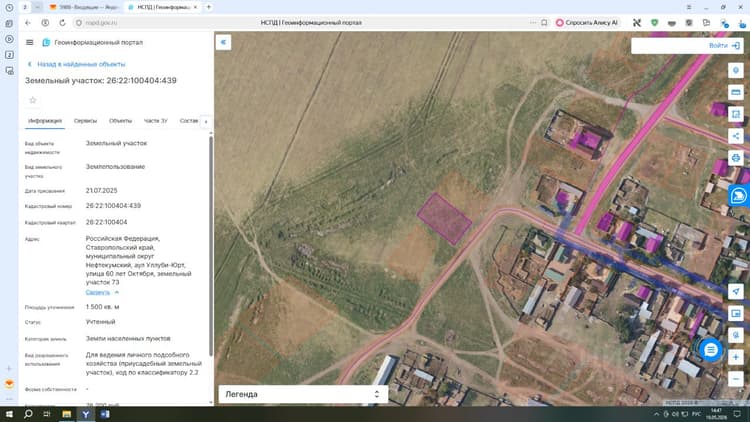Expand the Легенда dropdown
750x422 pixels.
[x=303, y=394]
